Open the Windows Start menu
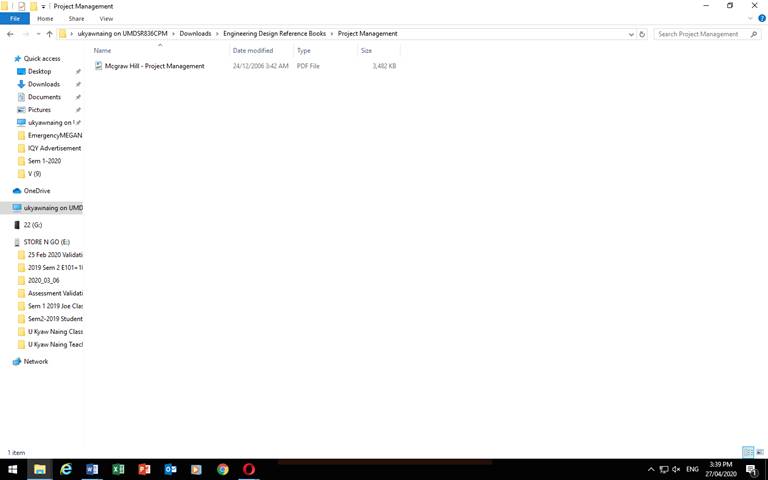 click(x=13, y=469)
